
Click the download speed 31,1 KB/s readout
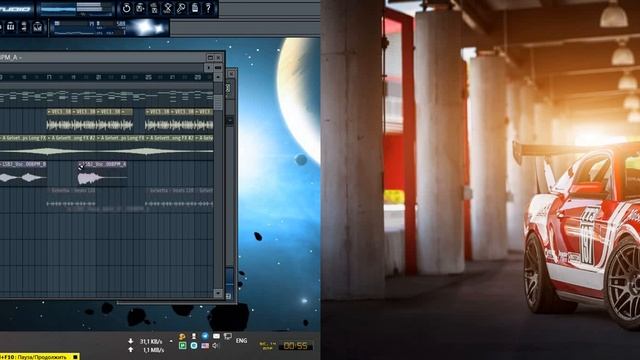pyautogui.click(x=151, y=341)
